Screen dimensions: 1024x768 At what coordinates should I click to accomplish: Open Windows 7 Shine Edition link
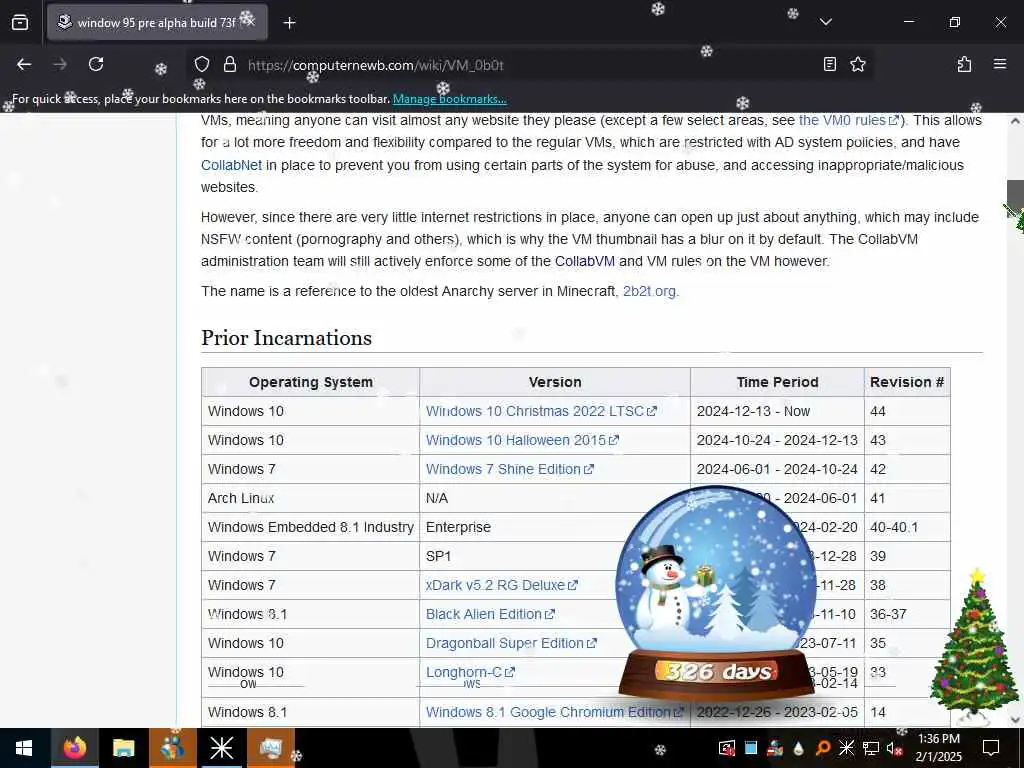click(x=509, y=469)
